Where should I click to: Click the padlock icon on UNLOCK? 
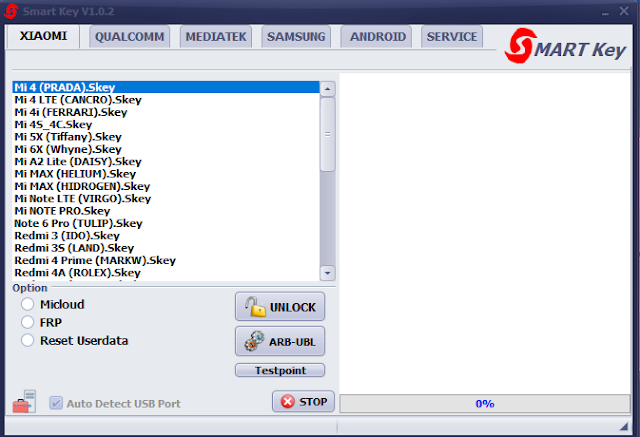(x=256, y=307)
